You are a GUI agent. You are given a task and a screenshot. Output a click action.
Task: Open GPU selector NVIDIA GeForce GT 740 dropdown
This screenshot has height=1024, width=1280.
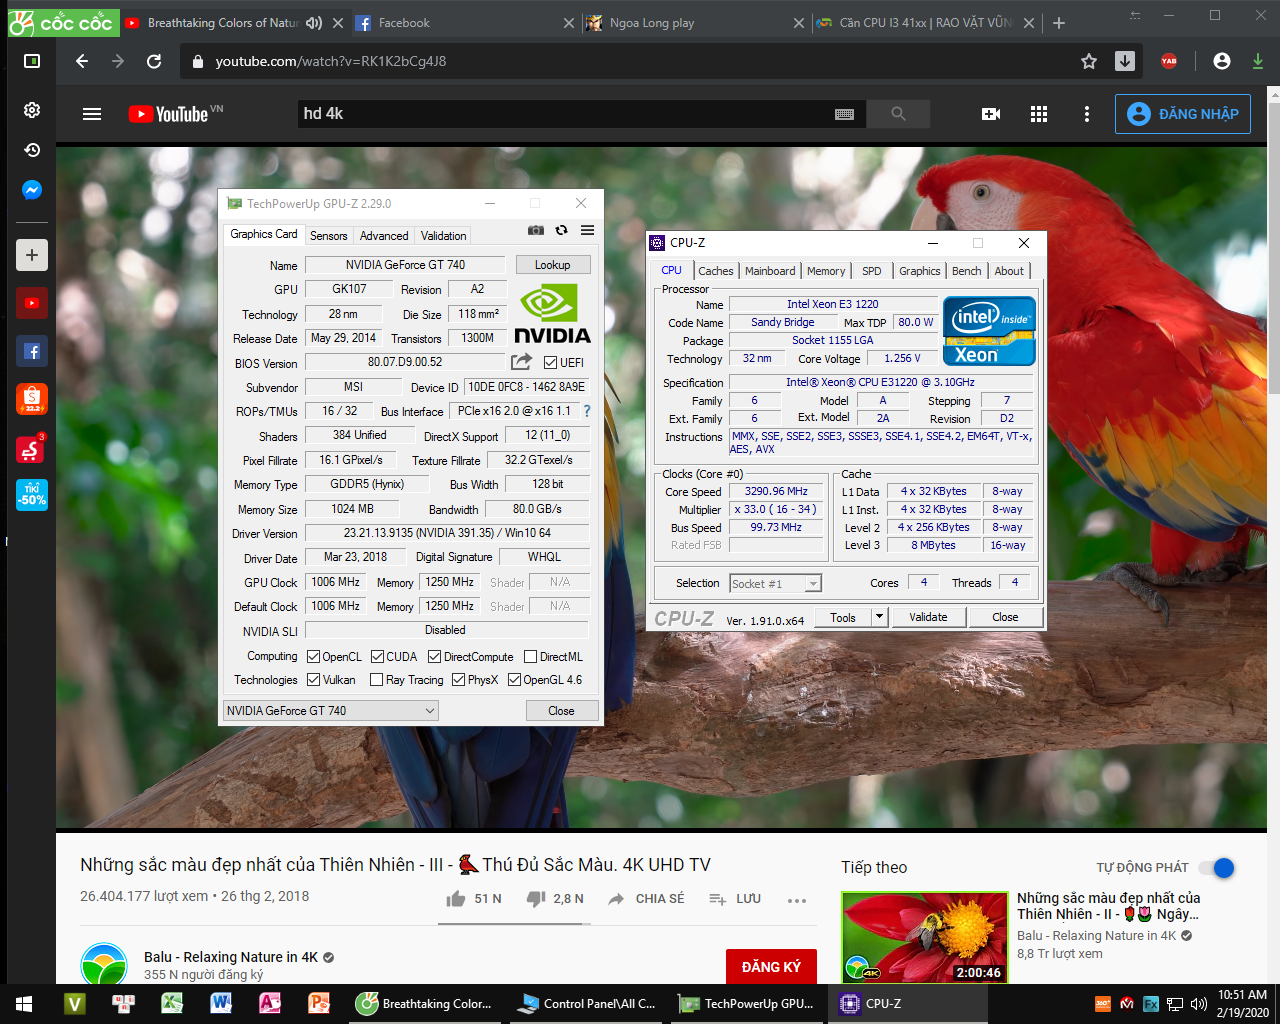pos(331,711)
